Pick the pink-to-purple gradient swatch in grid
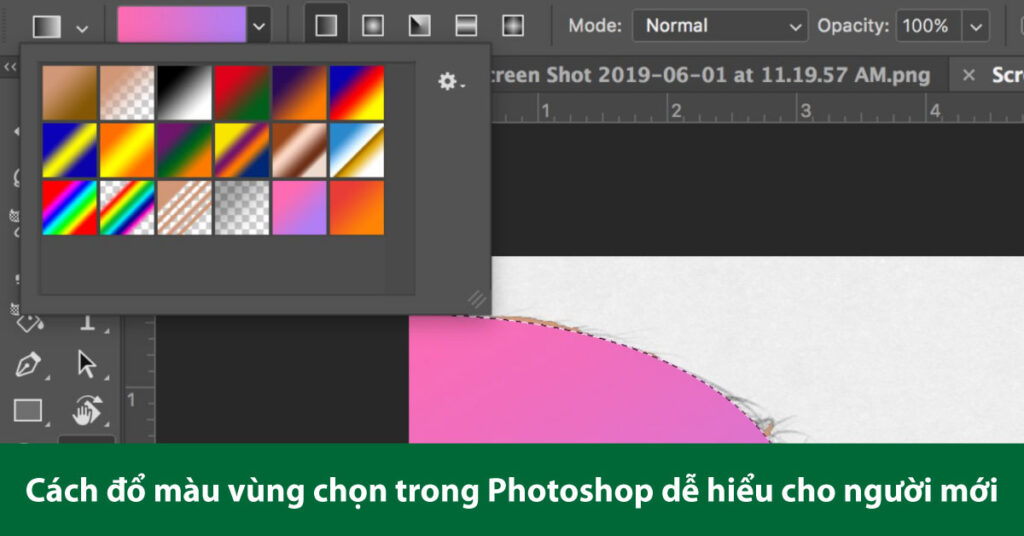The width and height of the screenshot is (1024, 536). (x=299, y=208)
